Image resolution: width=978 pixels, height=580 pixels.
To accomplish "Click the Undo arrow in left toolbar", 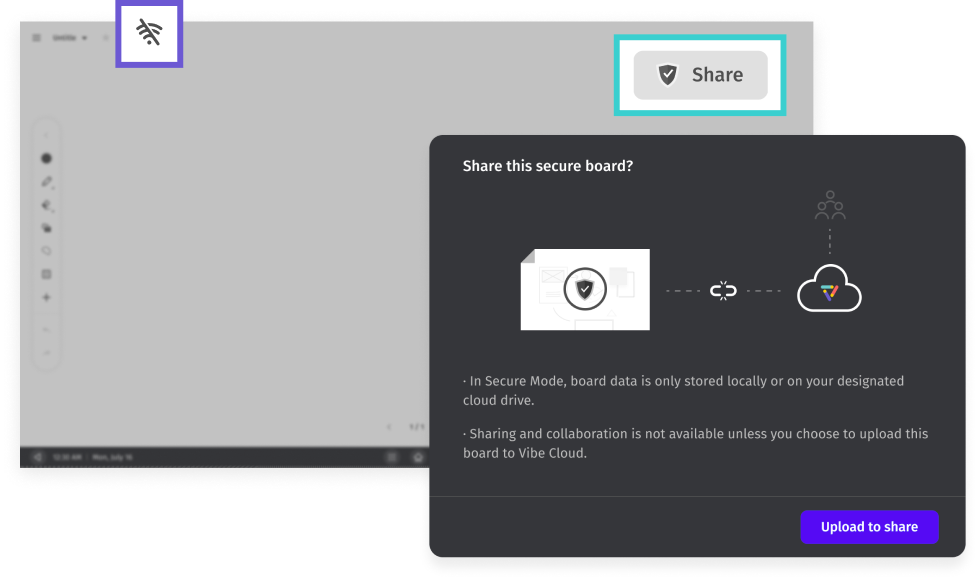I will point(46,329).
